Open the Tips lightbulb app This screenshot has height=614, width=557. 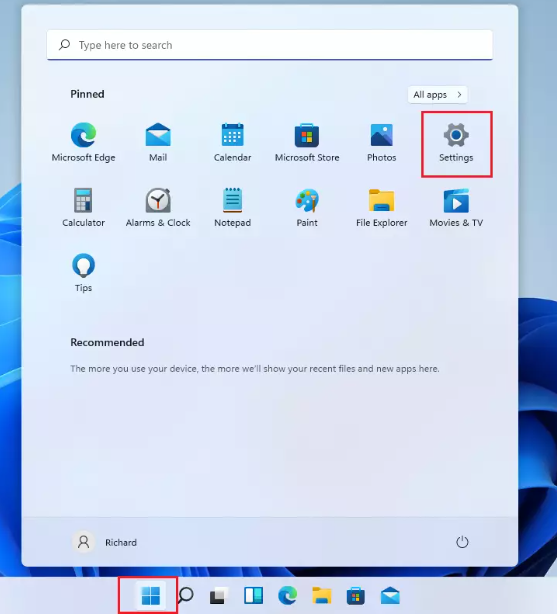pos(83,273)
